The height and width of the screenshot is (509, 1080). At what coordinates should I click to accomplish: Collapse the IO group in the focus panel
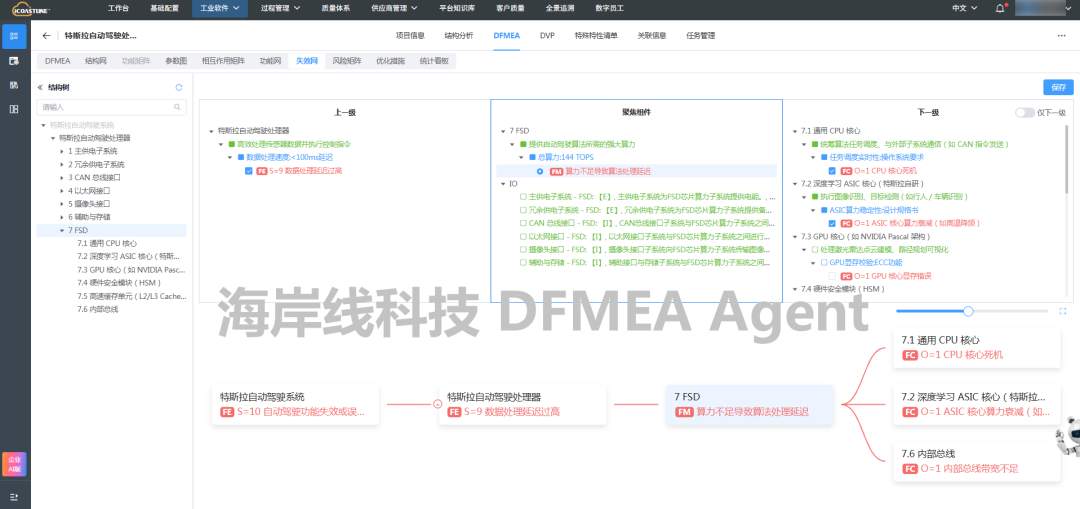point(503,184)
